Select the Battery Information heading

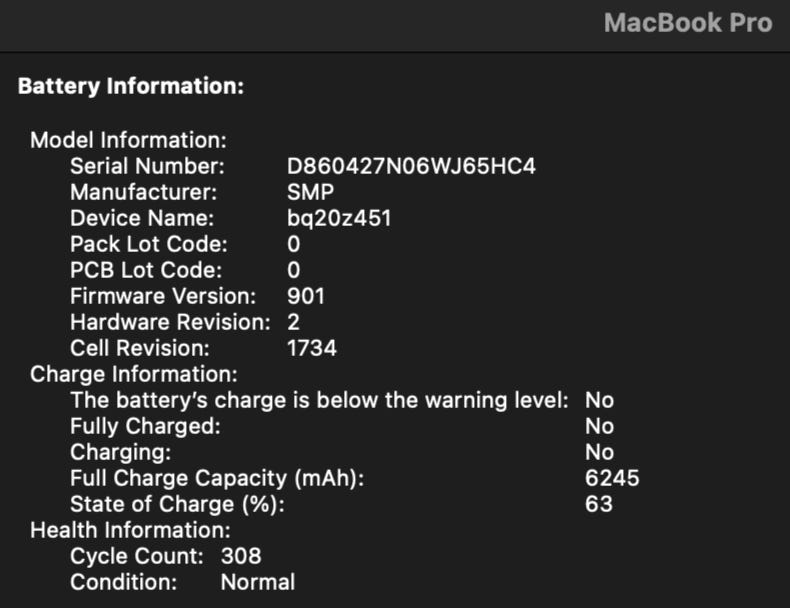(x=131, y=87)
